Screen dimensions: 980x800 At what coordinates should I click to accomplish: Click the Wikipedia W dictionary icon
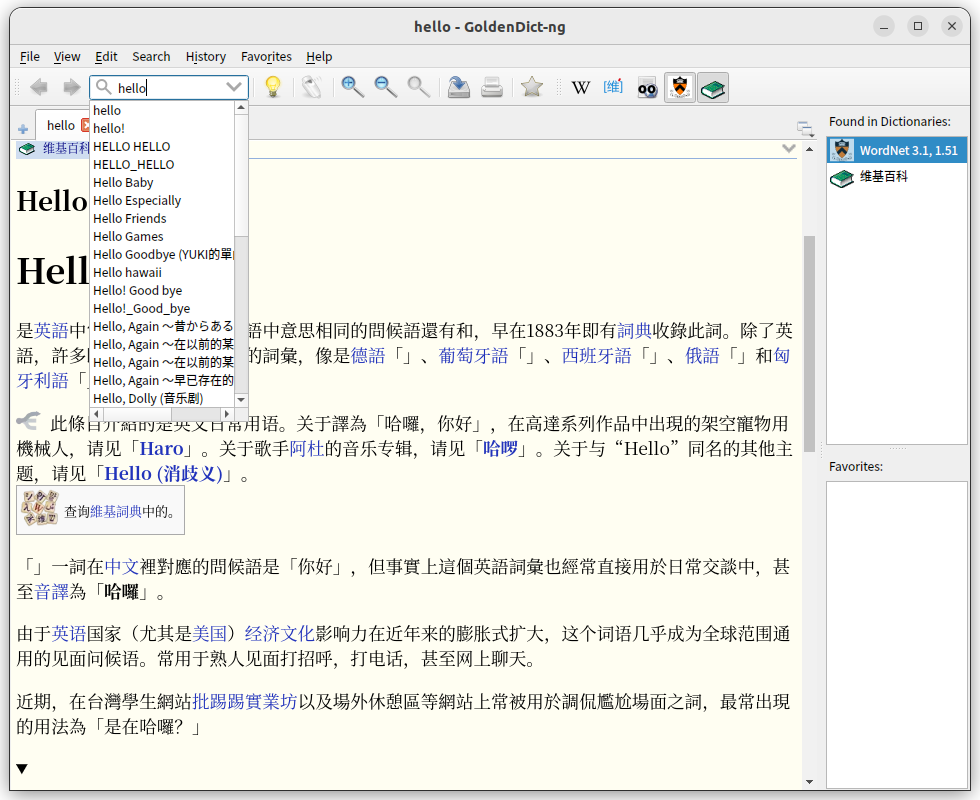click(580, 88)
